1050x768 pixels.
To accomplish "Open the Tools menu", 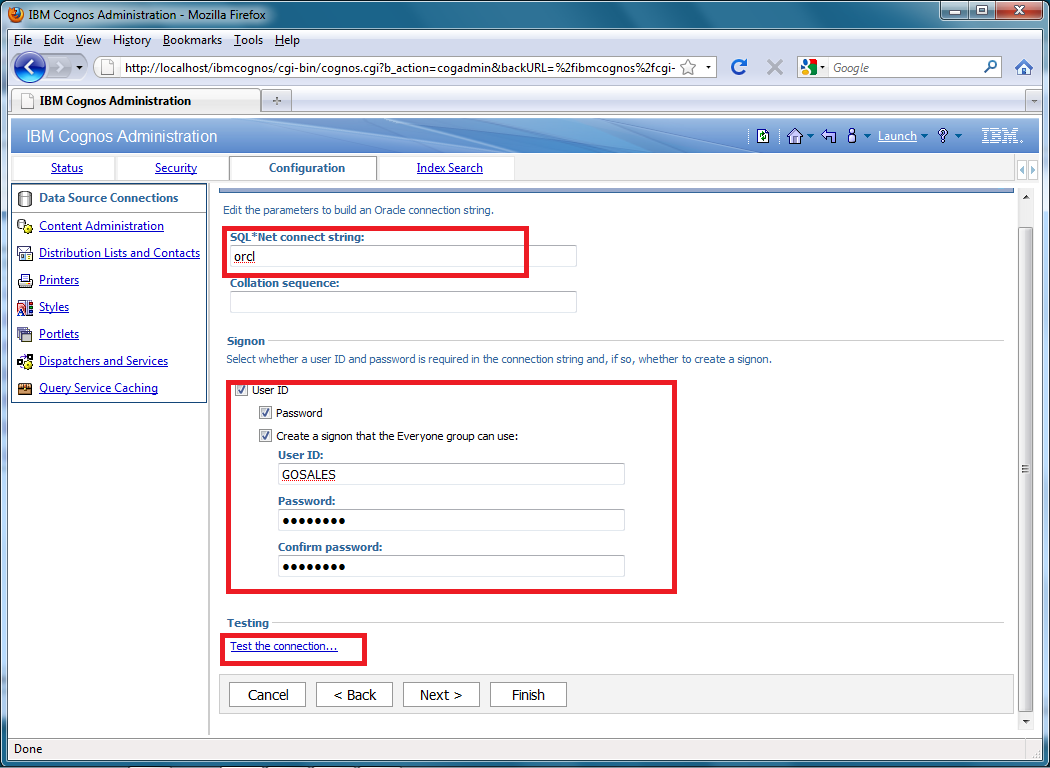I will (248, 40).
